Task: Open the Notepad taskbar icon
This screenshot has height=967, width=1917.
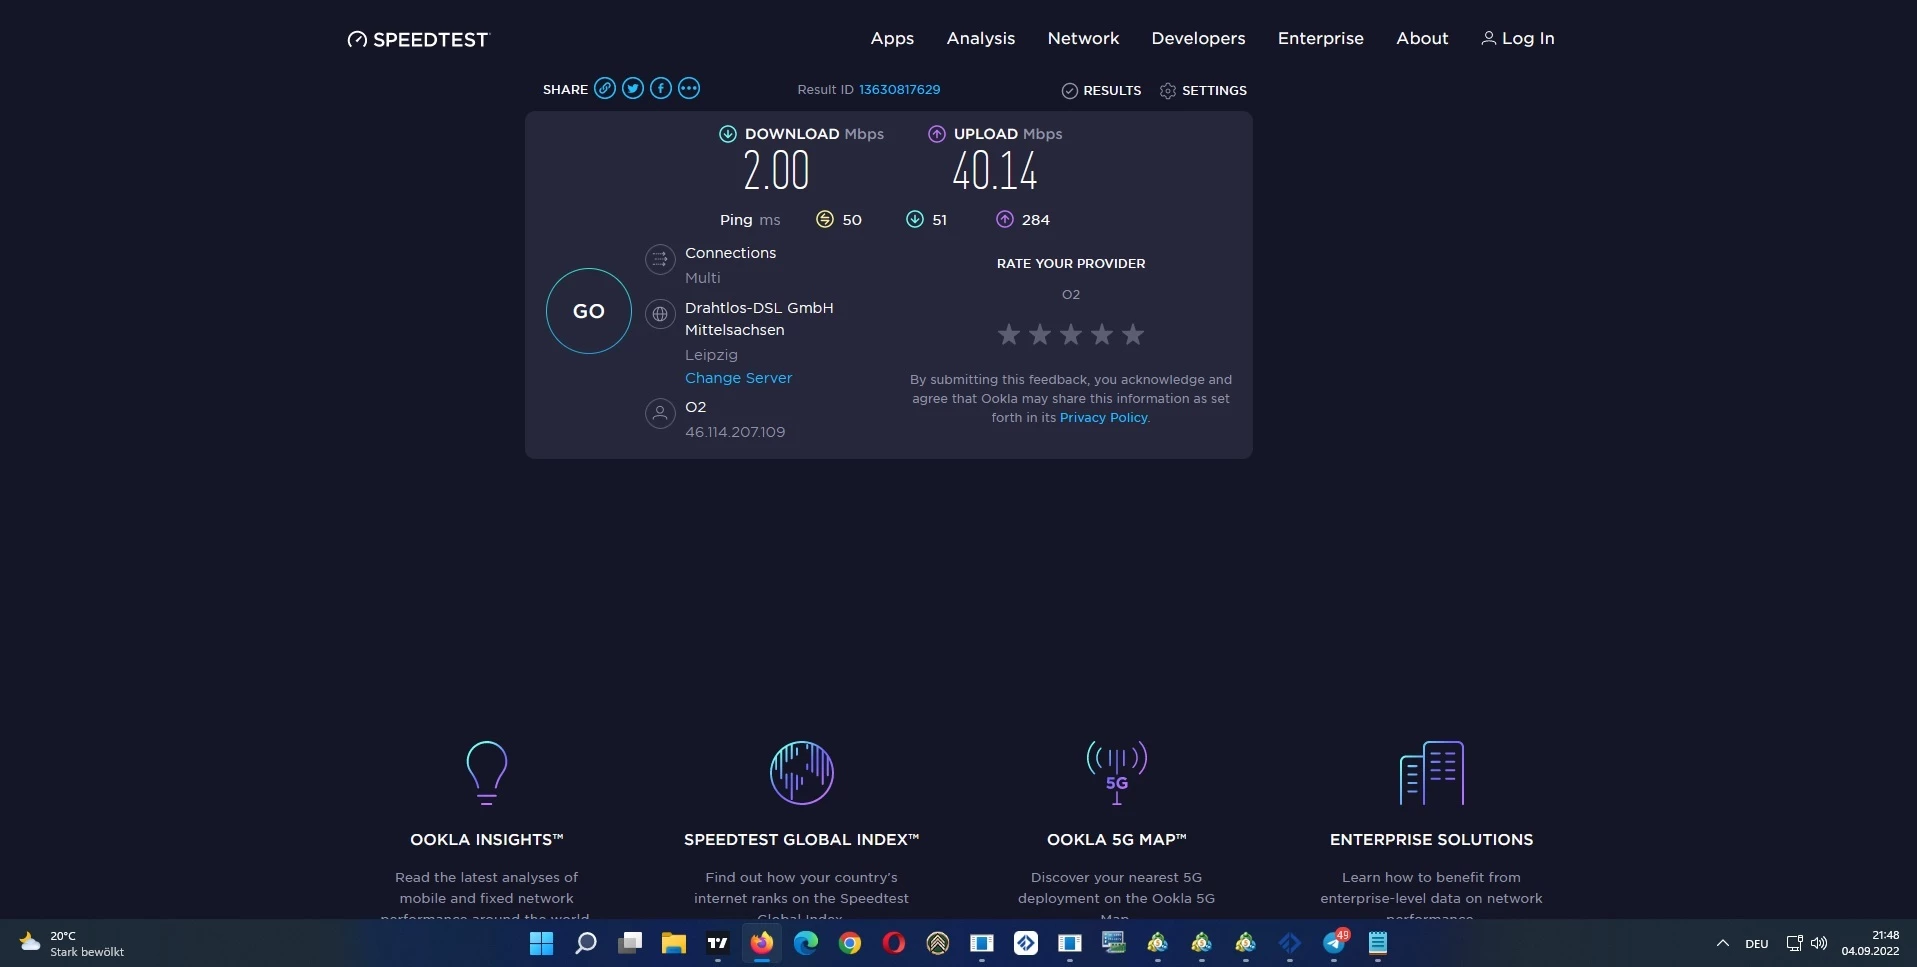Action: (1378, 943)
